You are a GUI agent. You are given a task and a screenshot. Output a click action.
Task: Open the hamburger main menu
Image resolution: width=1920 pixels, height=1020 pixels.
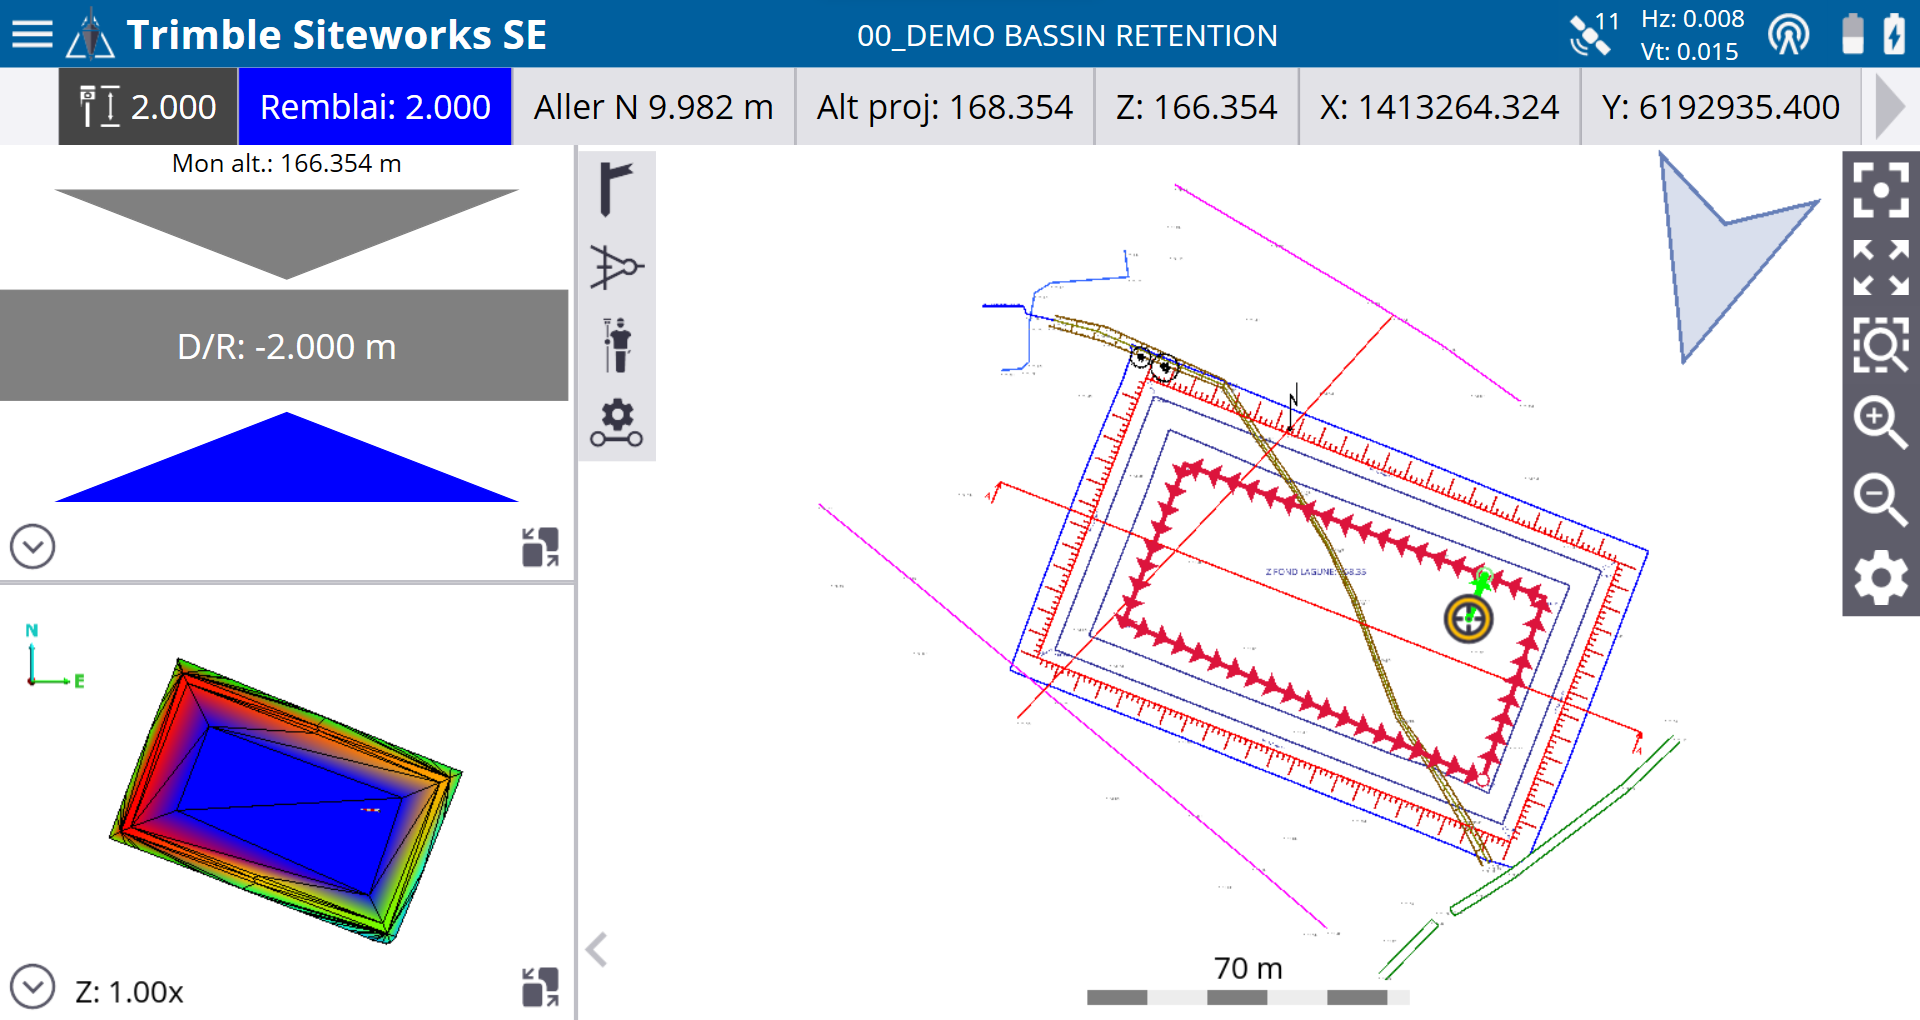(x=32, y=34)
